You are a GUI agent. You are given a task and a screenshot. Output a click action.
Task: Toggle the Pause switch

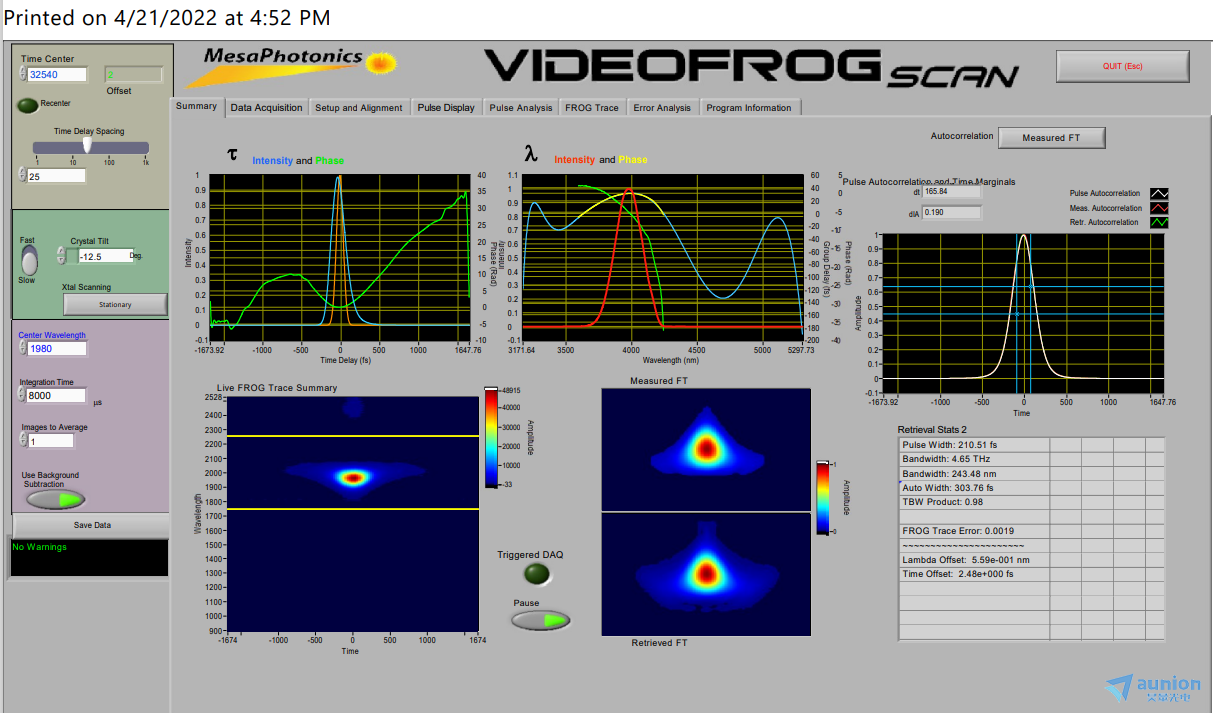pyautogui.click(x=540, y=620)
